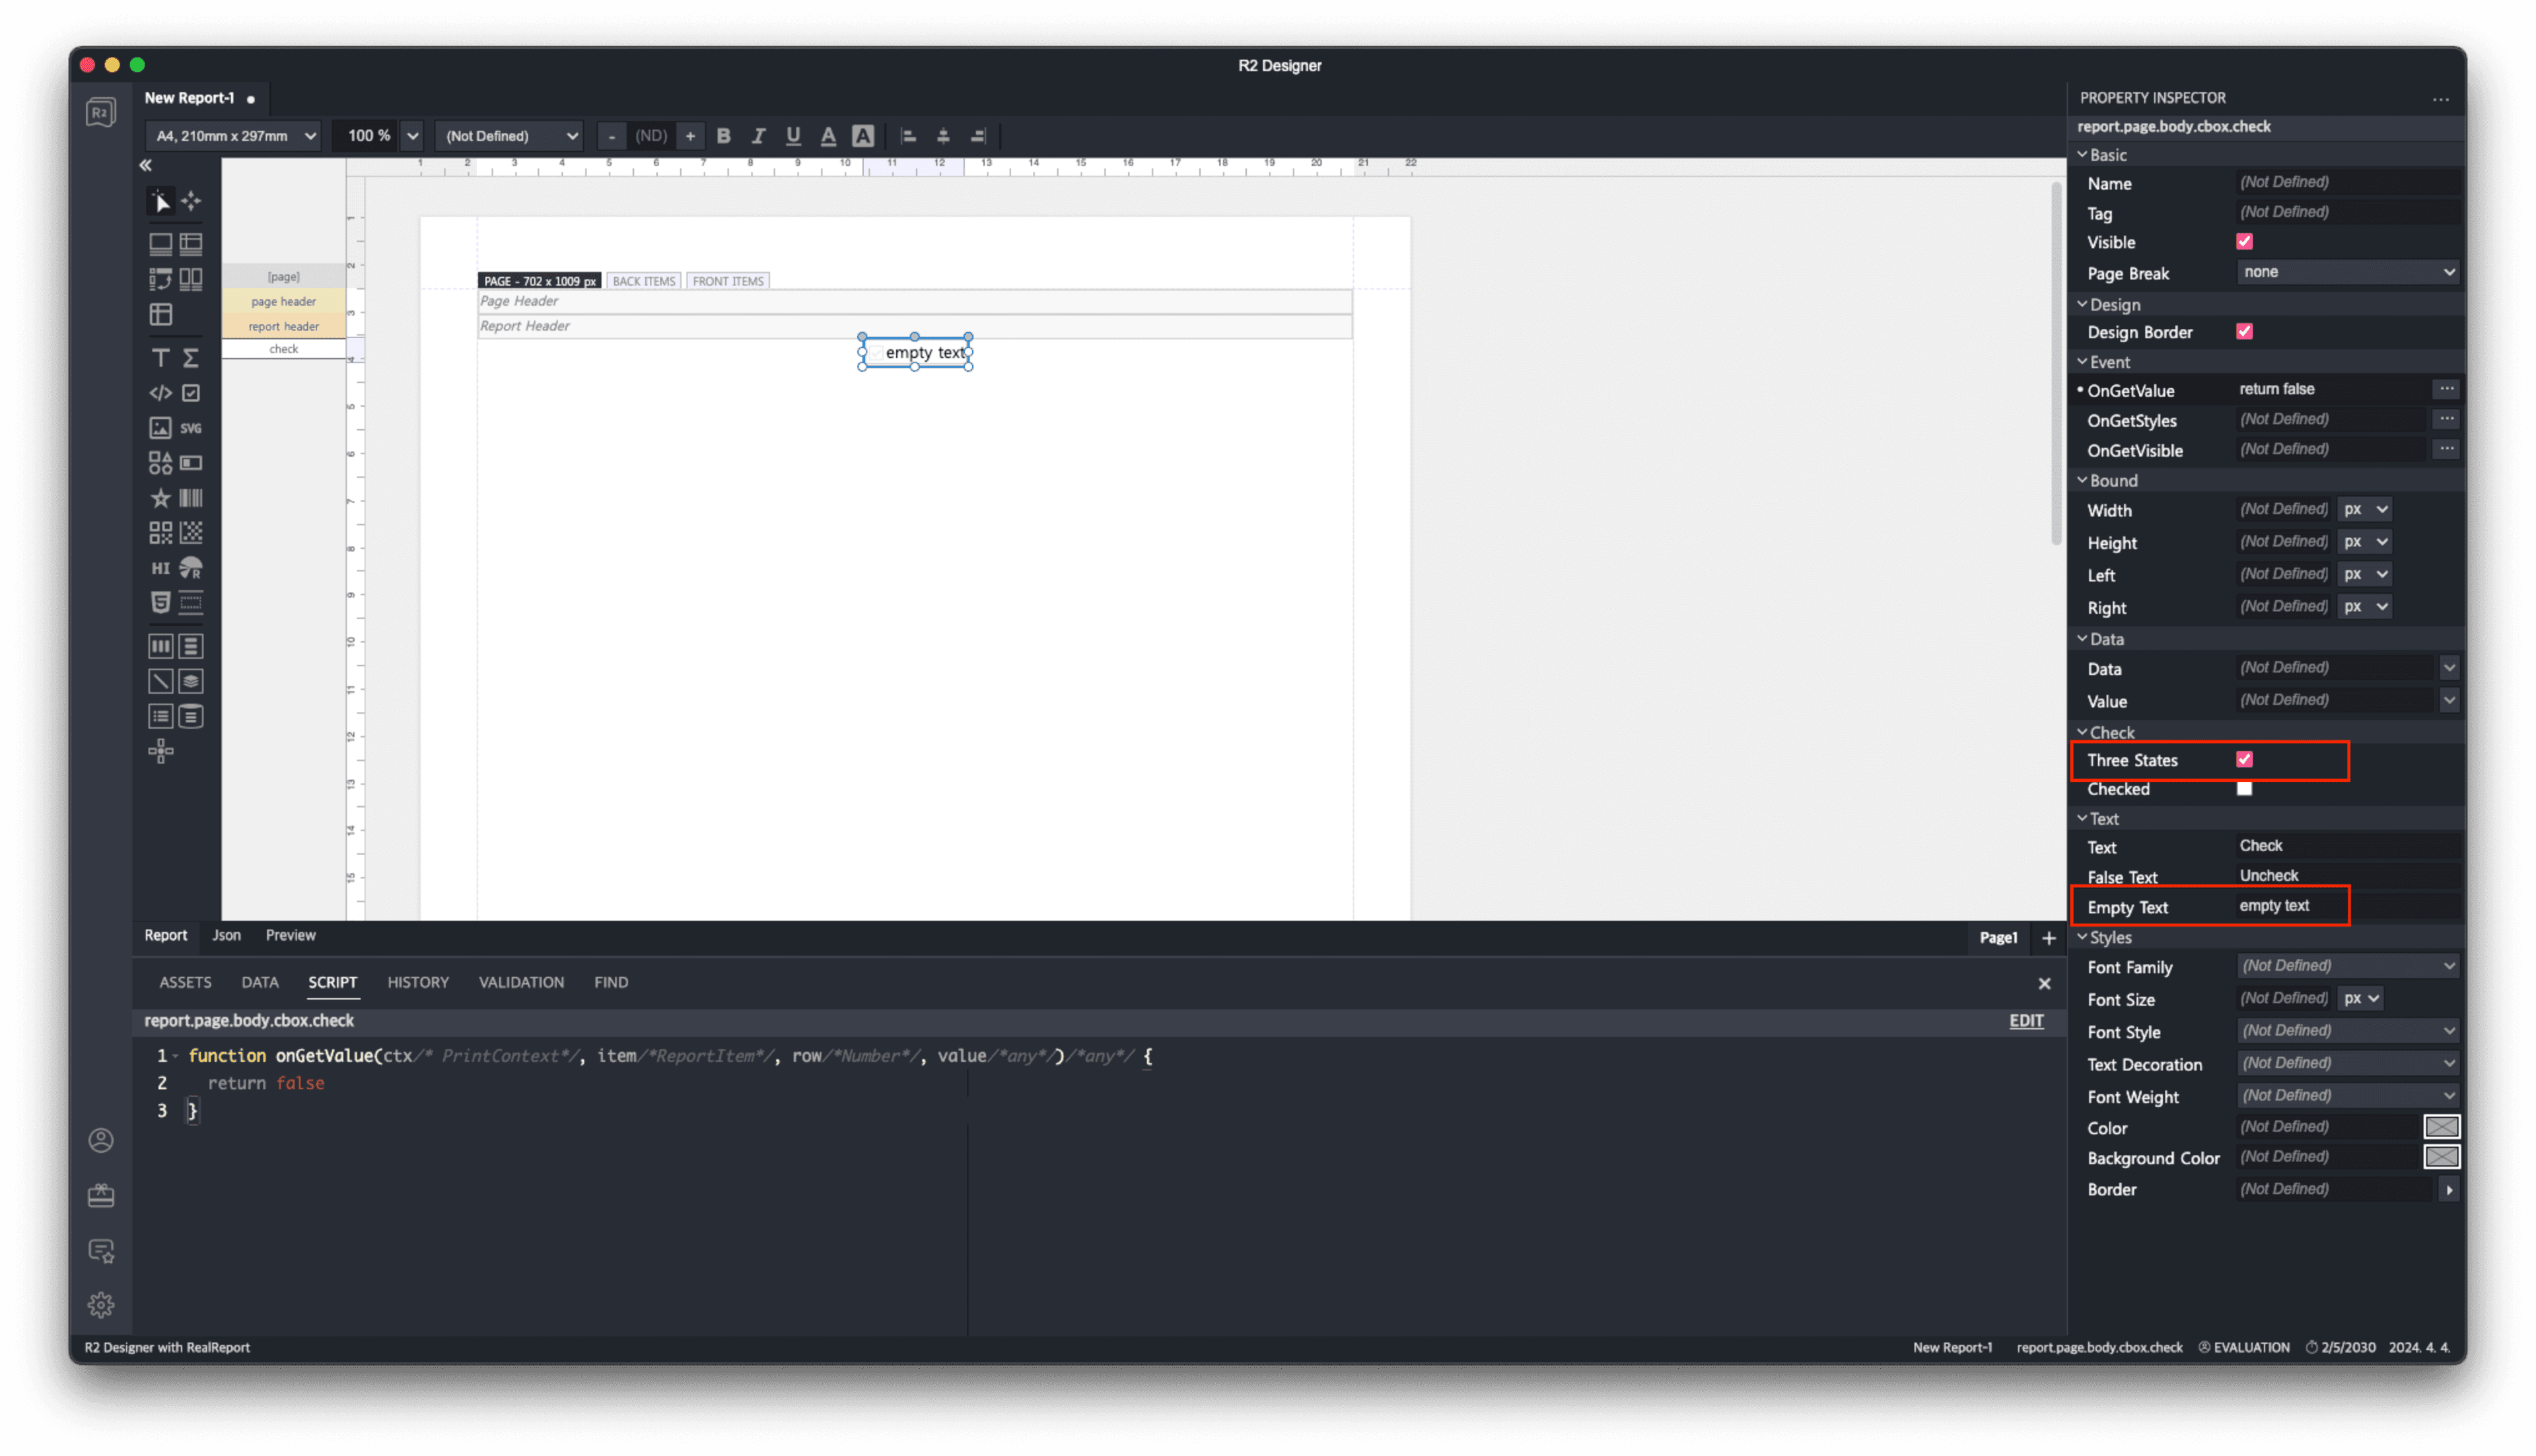Switch to the VALIDATION tab
Image resolution: width=2536 pixels, height=1456 pixels.
coord(521,983)
